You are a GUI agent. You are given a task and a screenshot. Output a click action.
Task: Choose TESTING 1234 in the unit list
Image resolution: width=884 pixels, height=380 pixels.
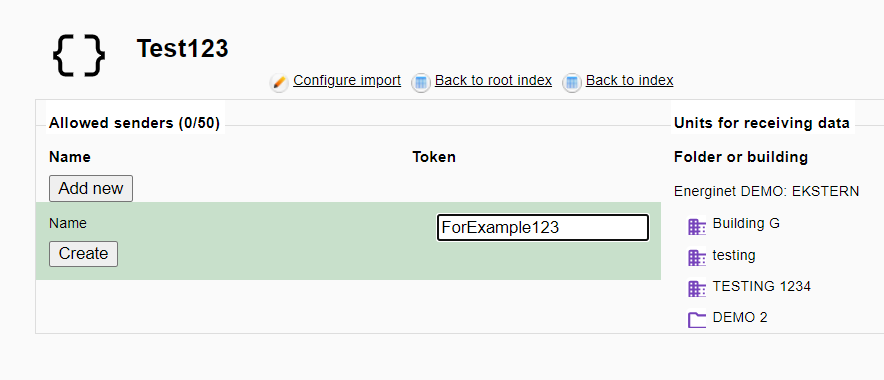tap(762, 286)
